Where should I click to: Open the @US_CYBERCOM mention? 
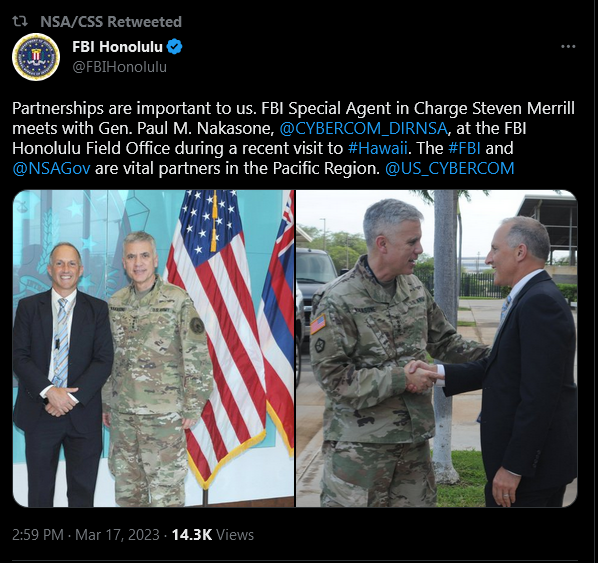[x=450, y=168]
